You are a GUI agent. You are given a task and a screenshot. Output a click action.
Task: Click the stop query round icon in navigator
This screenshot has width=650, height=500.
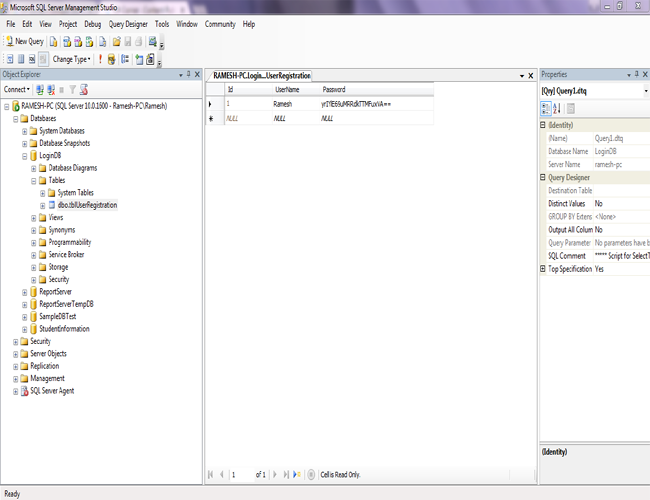[311, 474]
